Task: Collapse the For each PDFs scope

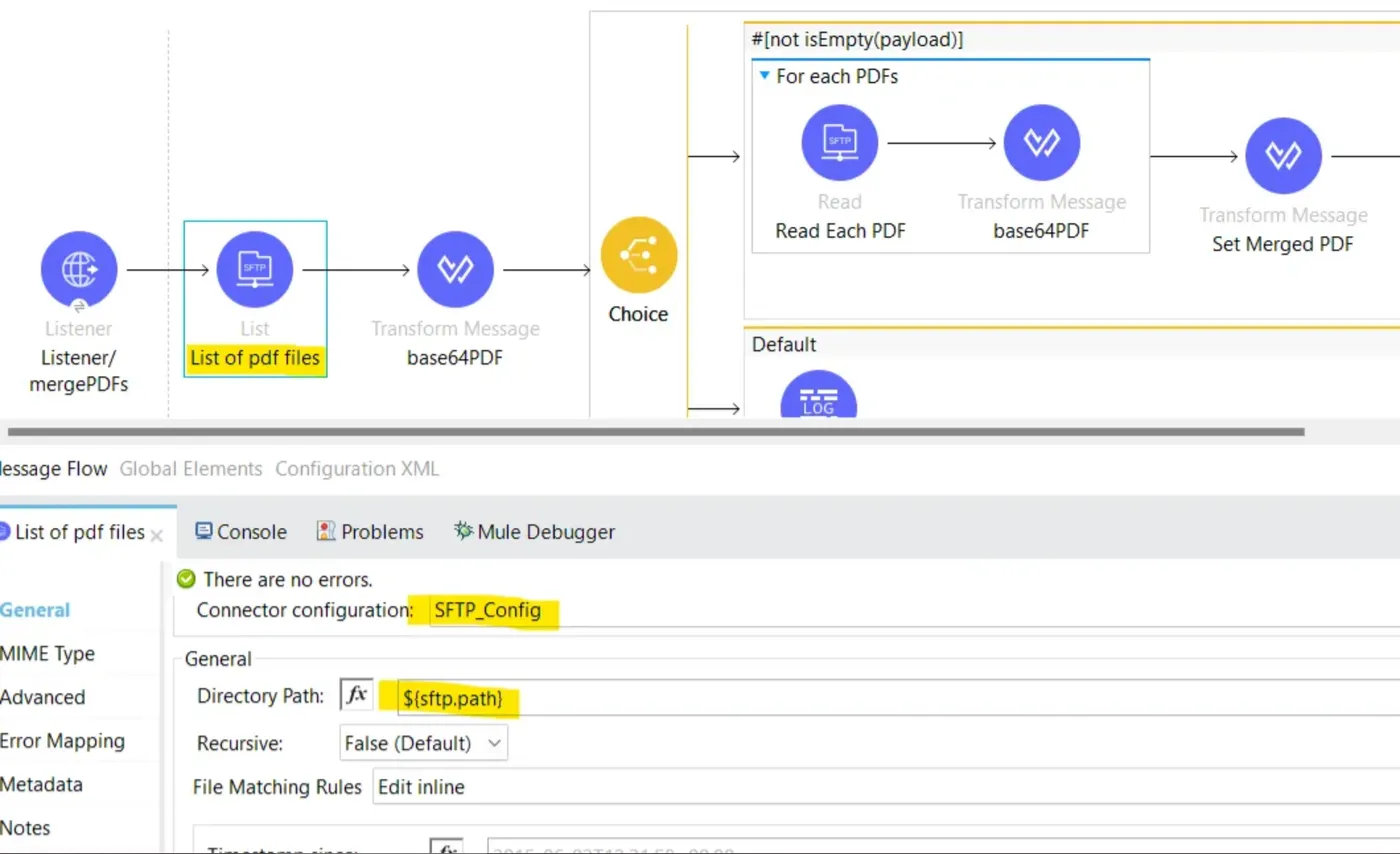Action: (764, 76)
